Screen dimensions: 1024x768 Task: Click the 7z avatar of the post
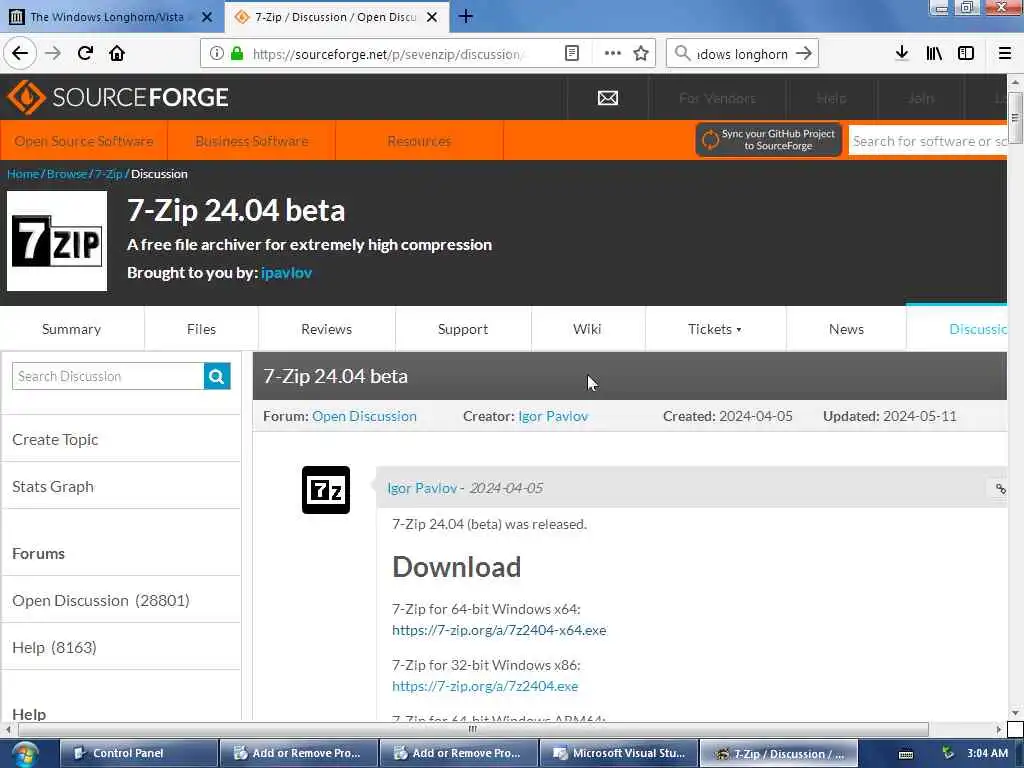pos(326,490)
